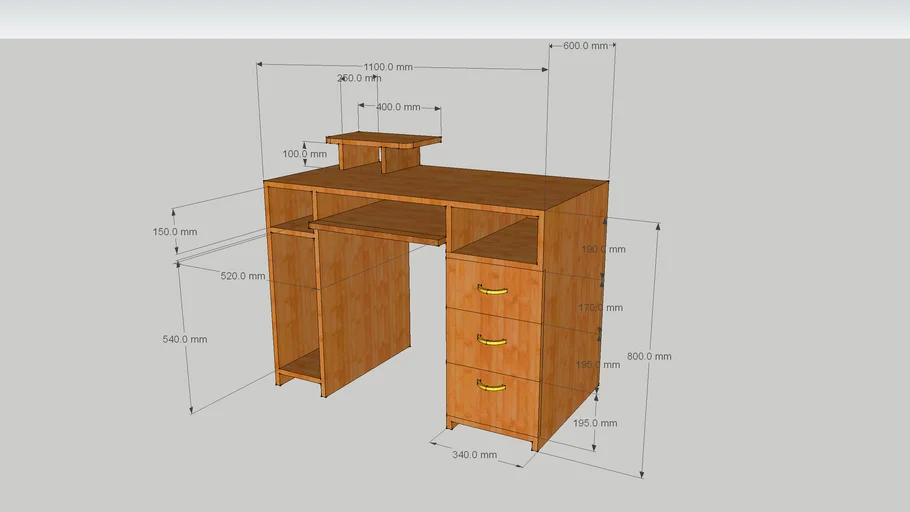Click the raised monitor stand shelf top
Image resolution: width=910 pixels, height=512 pixels.
coord(384,139)
